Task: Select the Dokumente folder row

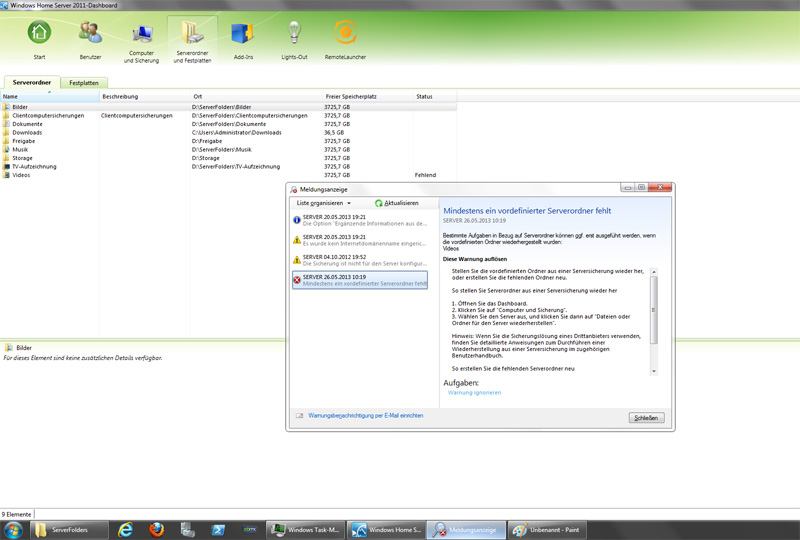Action: tap(228, 124)
